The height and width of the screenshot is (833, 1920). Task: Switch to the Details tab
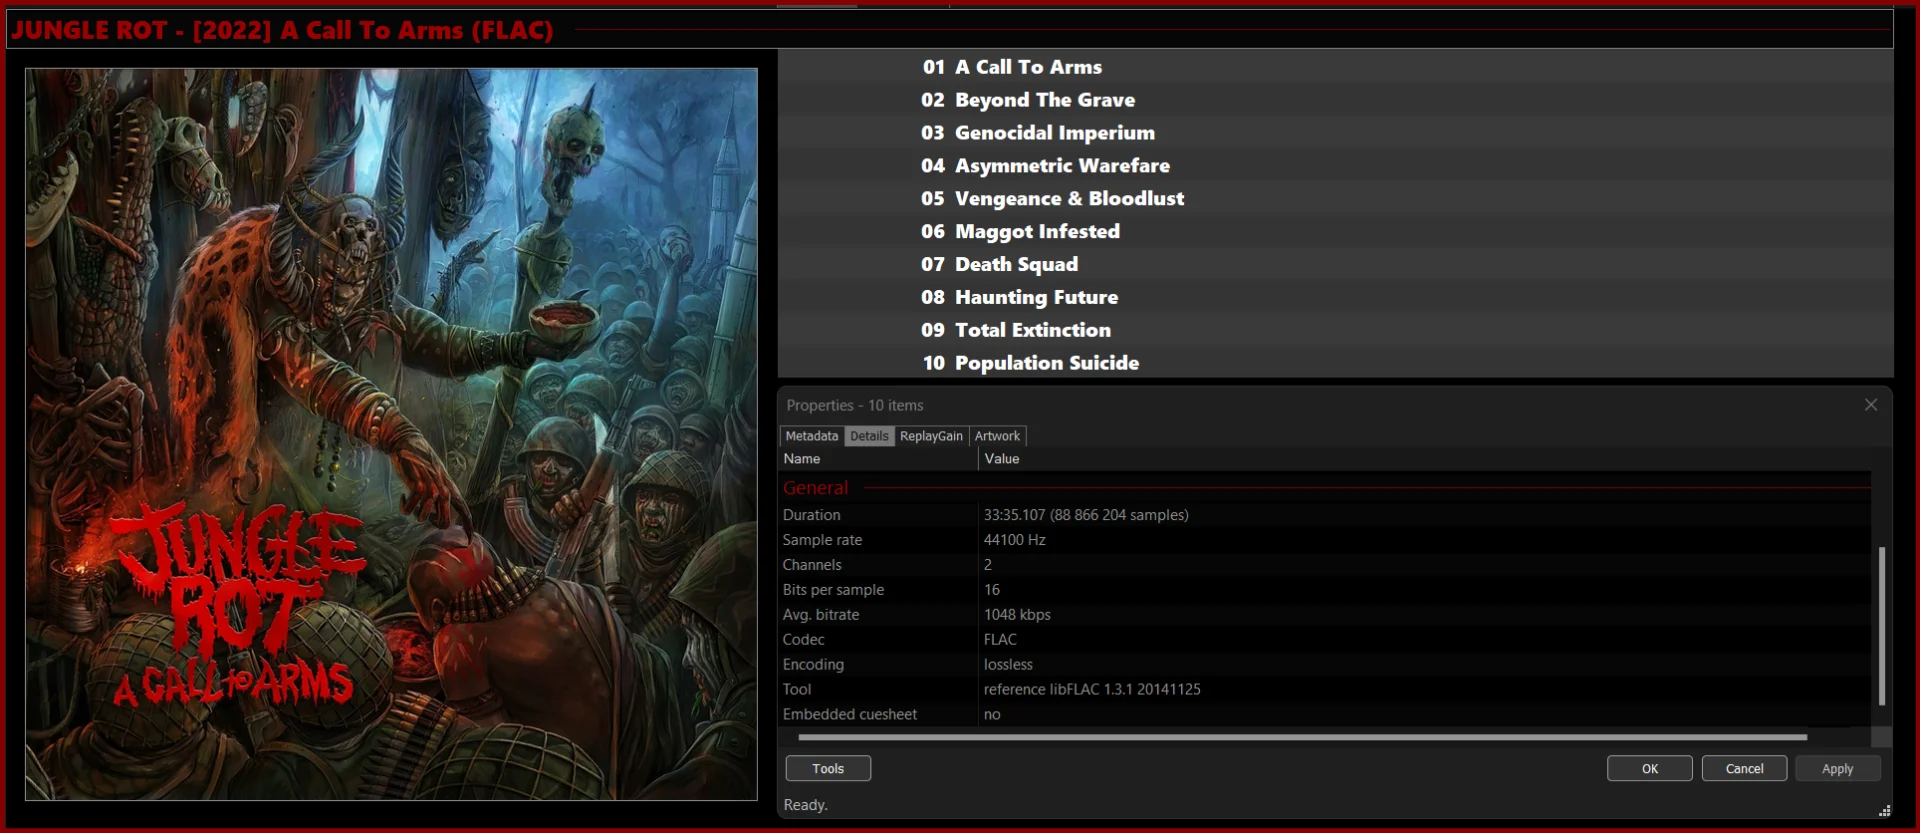[x=869, y=436]
